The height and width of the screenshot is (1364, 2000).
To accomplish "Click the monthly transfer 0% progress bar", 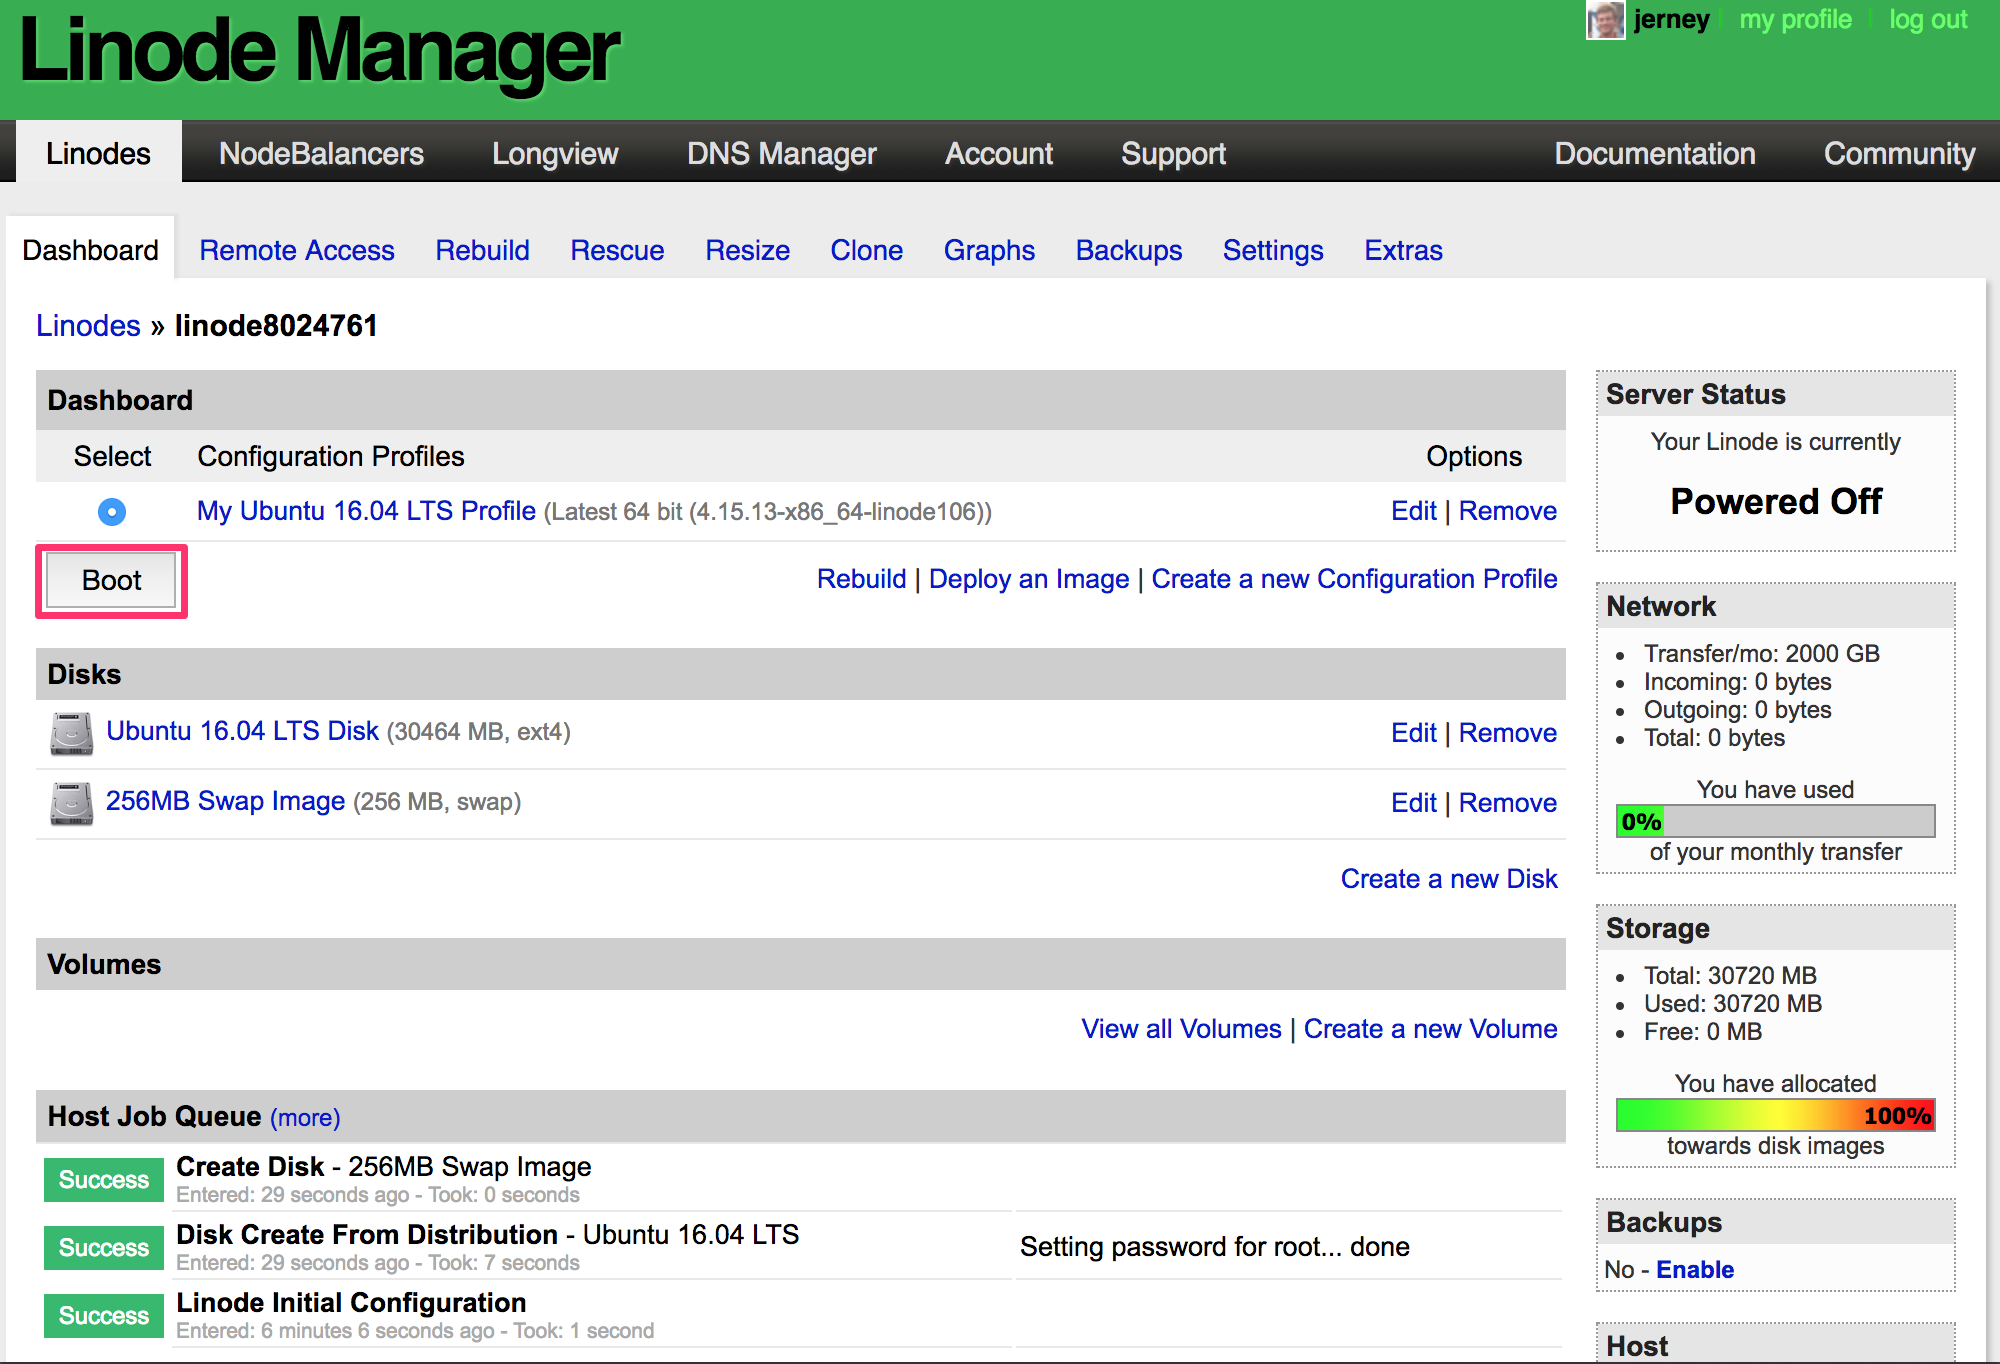I will 1775,822.
